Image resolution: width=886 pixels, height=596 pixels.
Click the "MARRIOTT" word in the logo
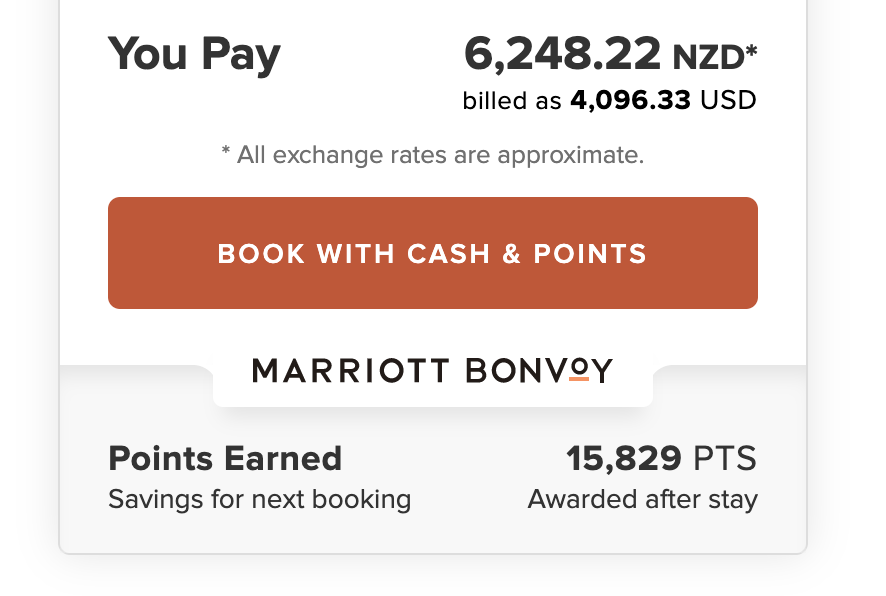(x=351, y=372)
